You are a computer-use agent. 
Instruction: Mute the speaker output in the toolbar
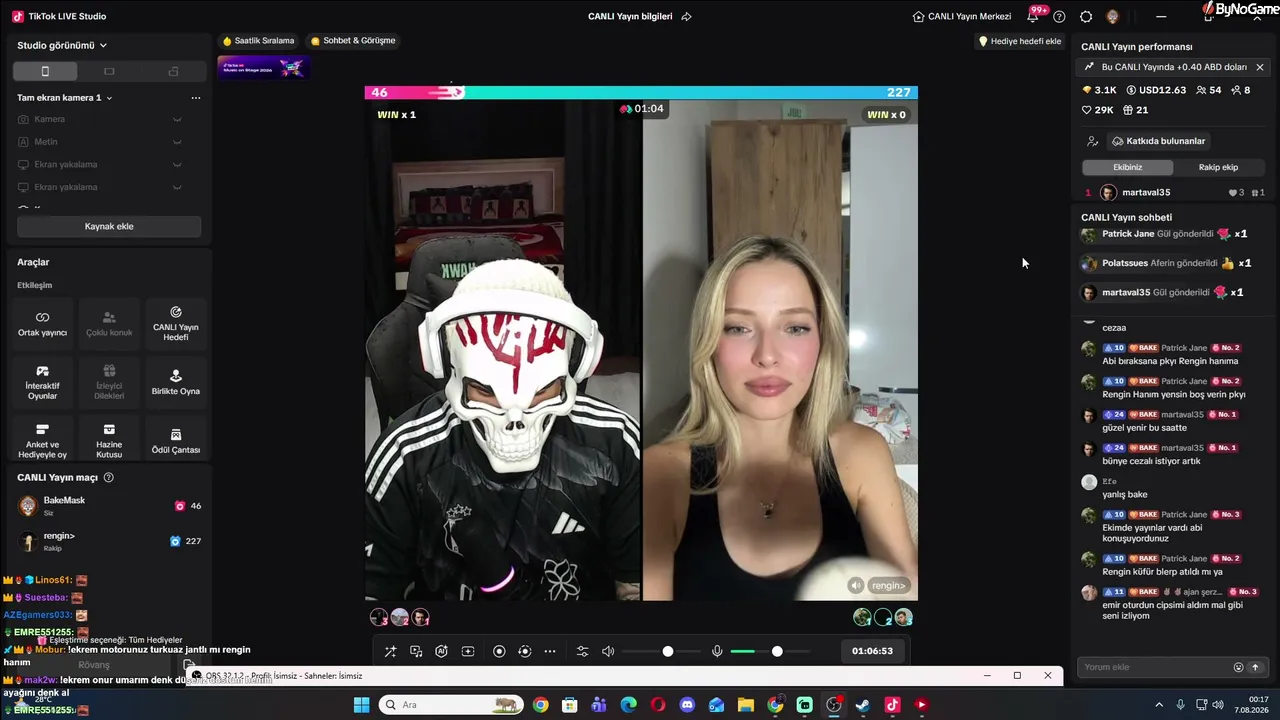(608, 651)
